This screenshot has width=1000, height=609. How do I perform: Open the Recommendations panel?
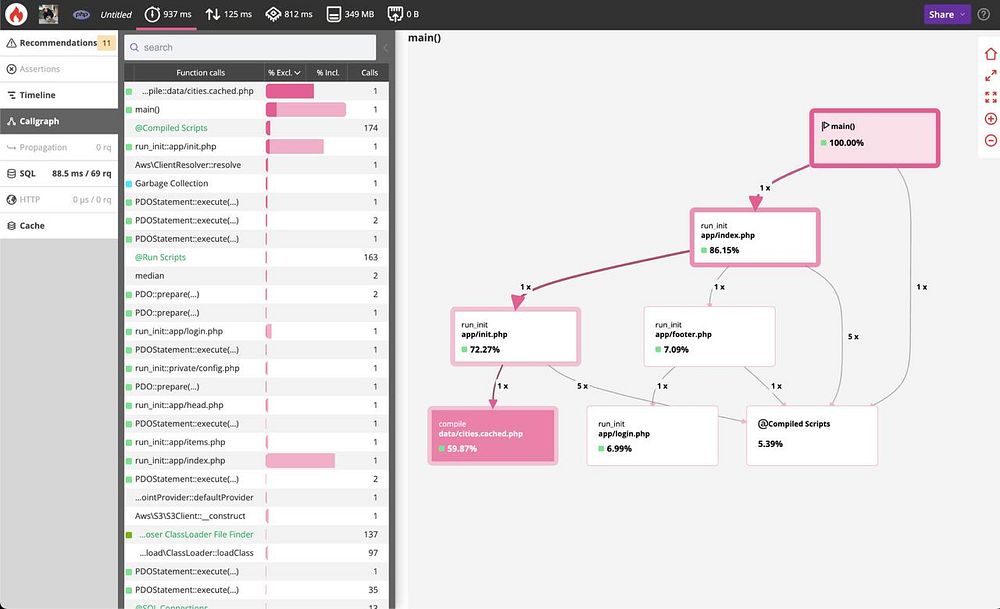point(59,43)
